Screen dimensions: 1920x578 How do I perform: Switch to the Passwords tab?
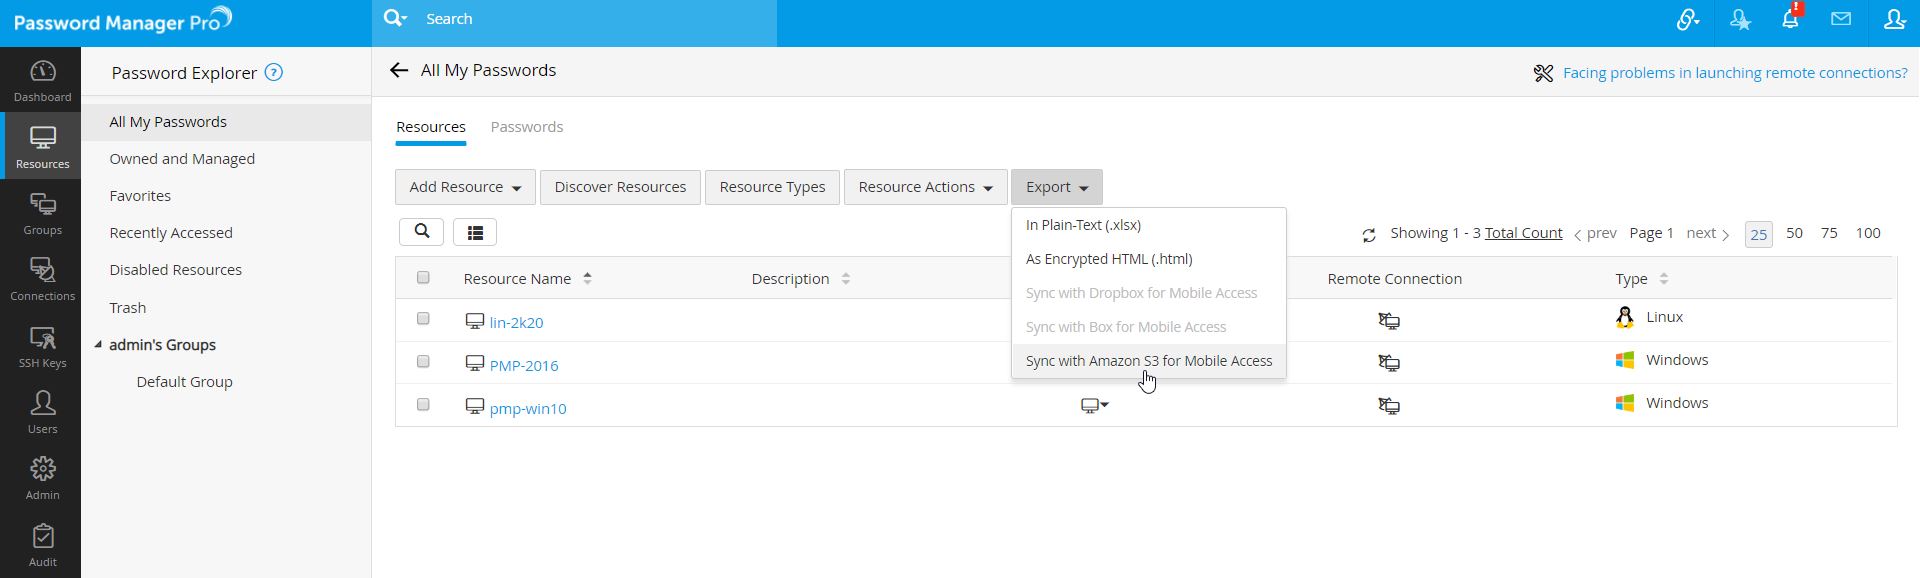[x=526, y=127]
